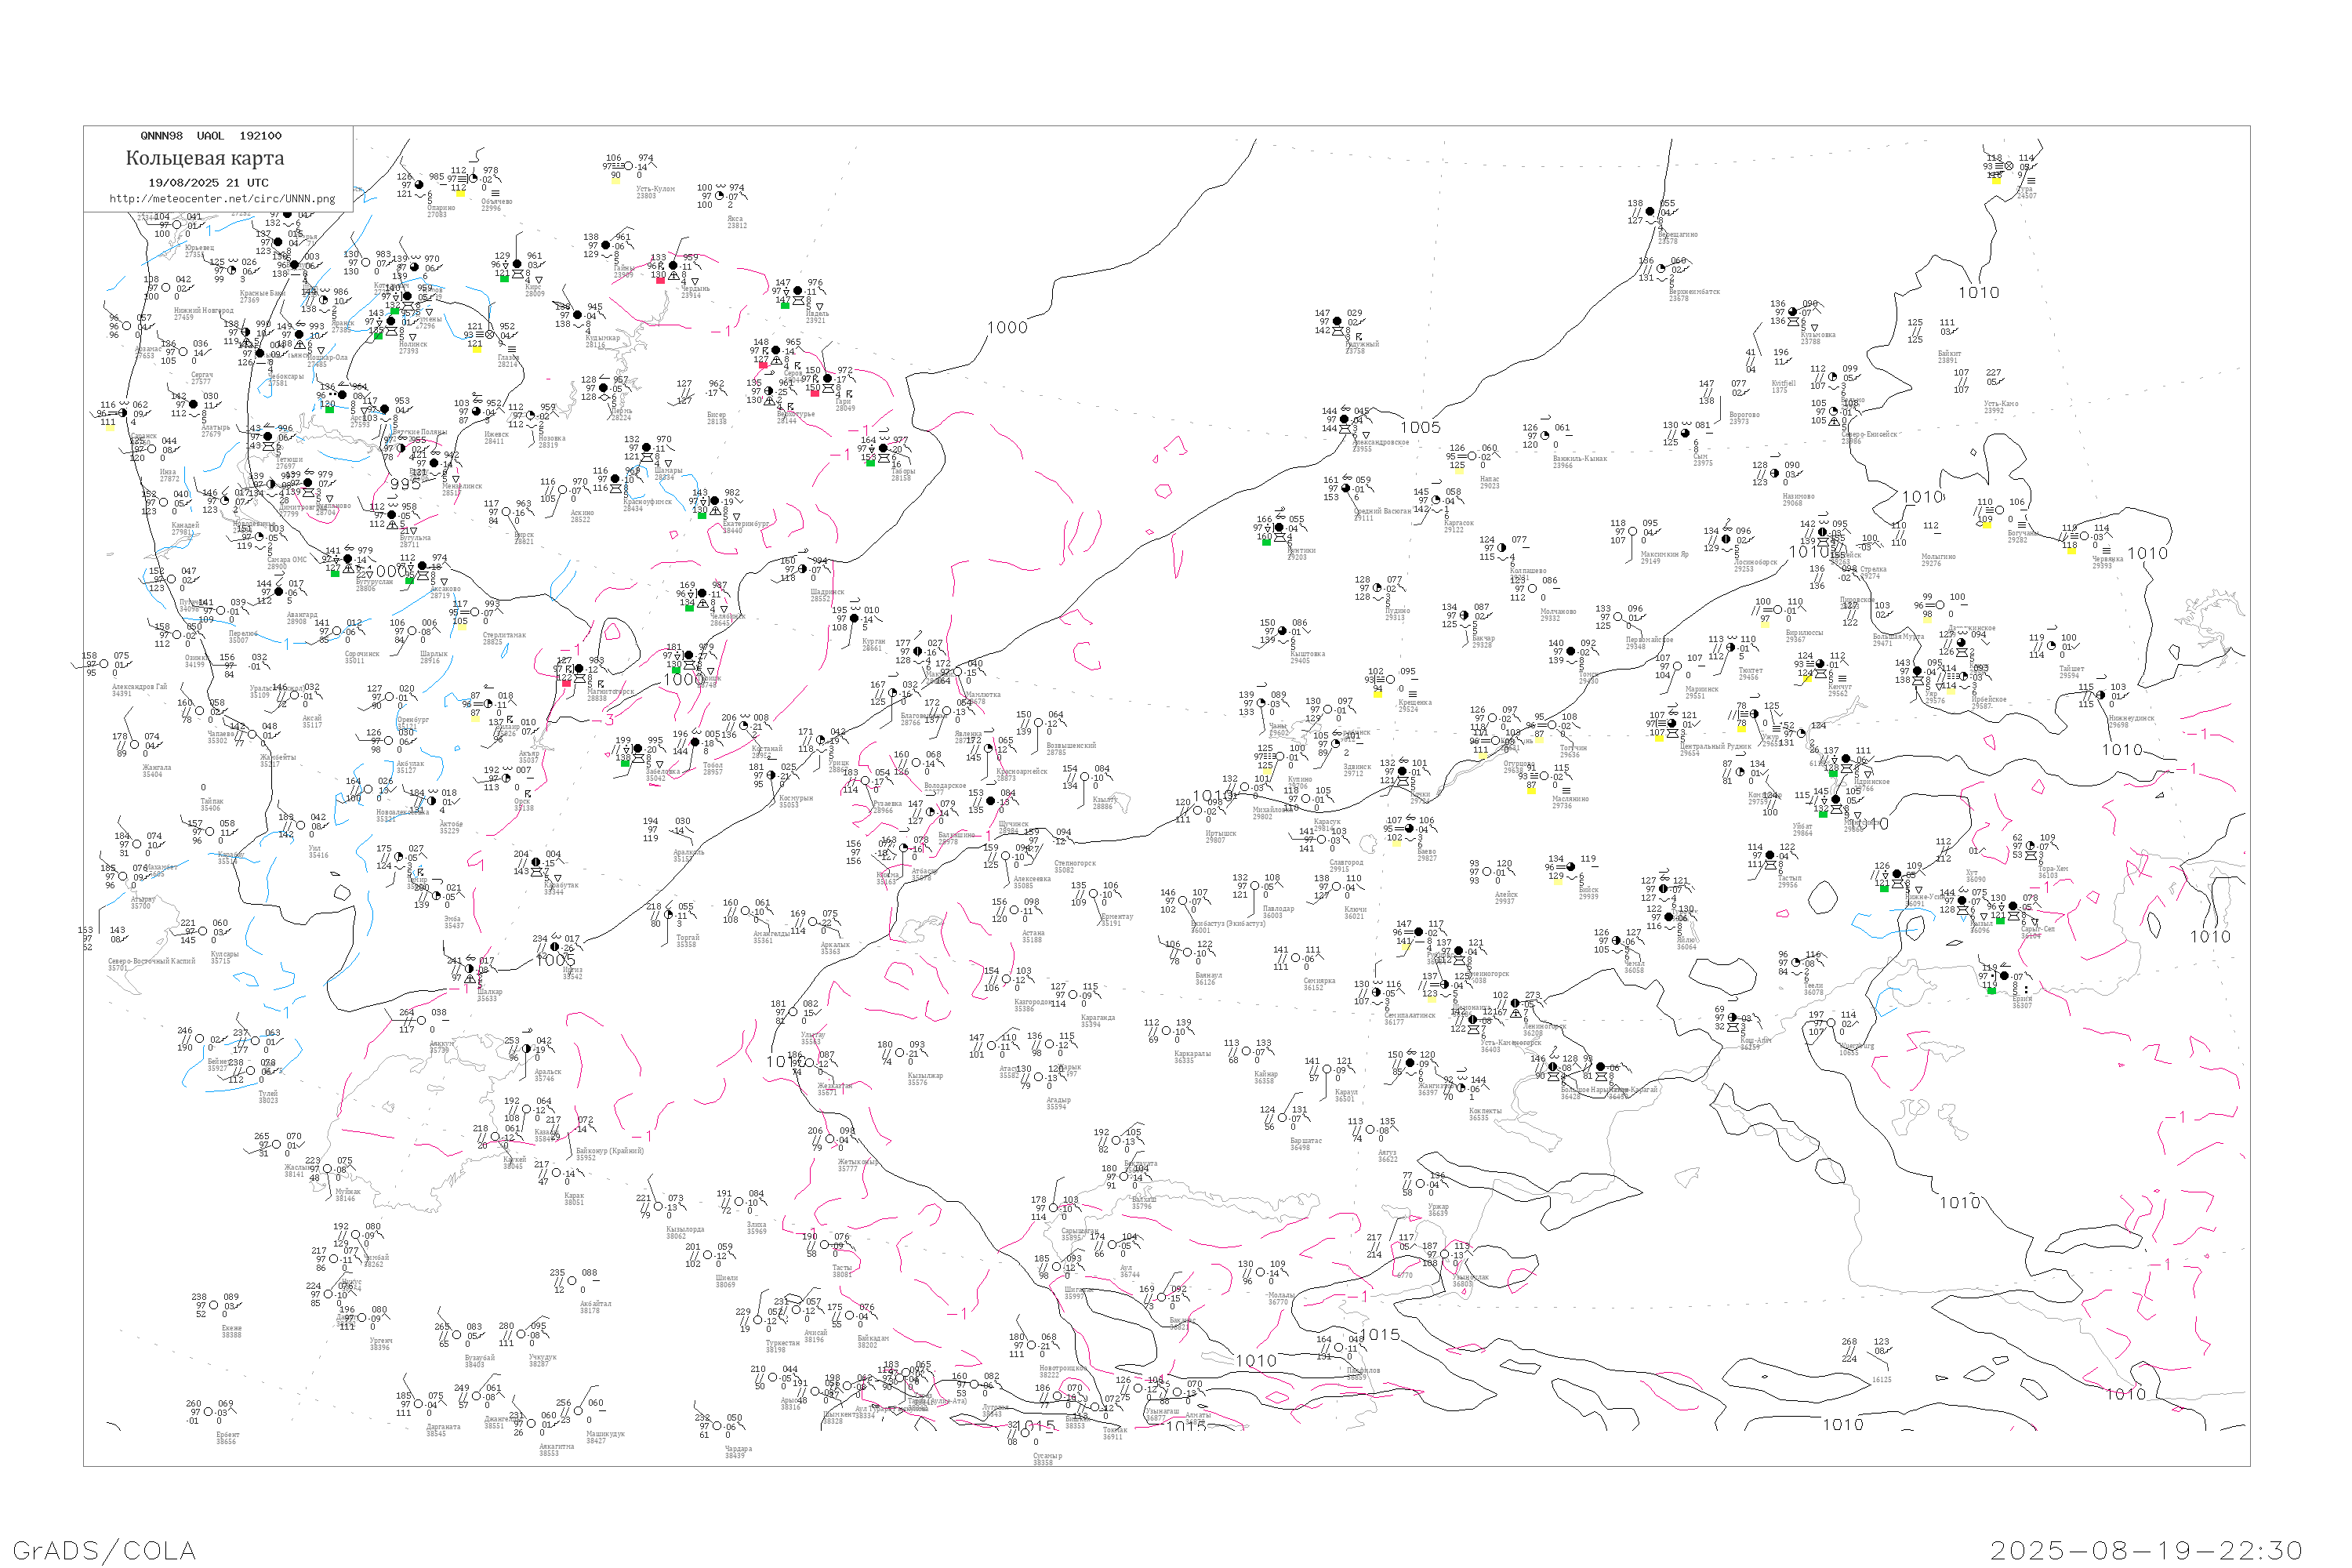Image resolution: width=2352 pixels, height=1568 pixels.
Task: Click the GrADS/COLA label at bottom left
Action: coord(104,1551)
